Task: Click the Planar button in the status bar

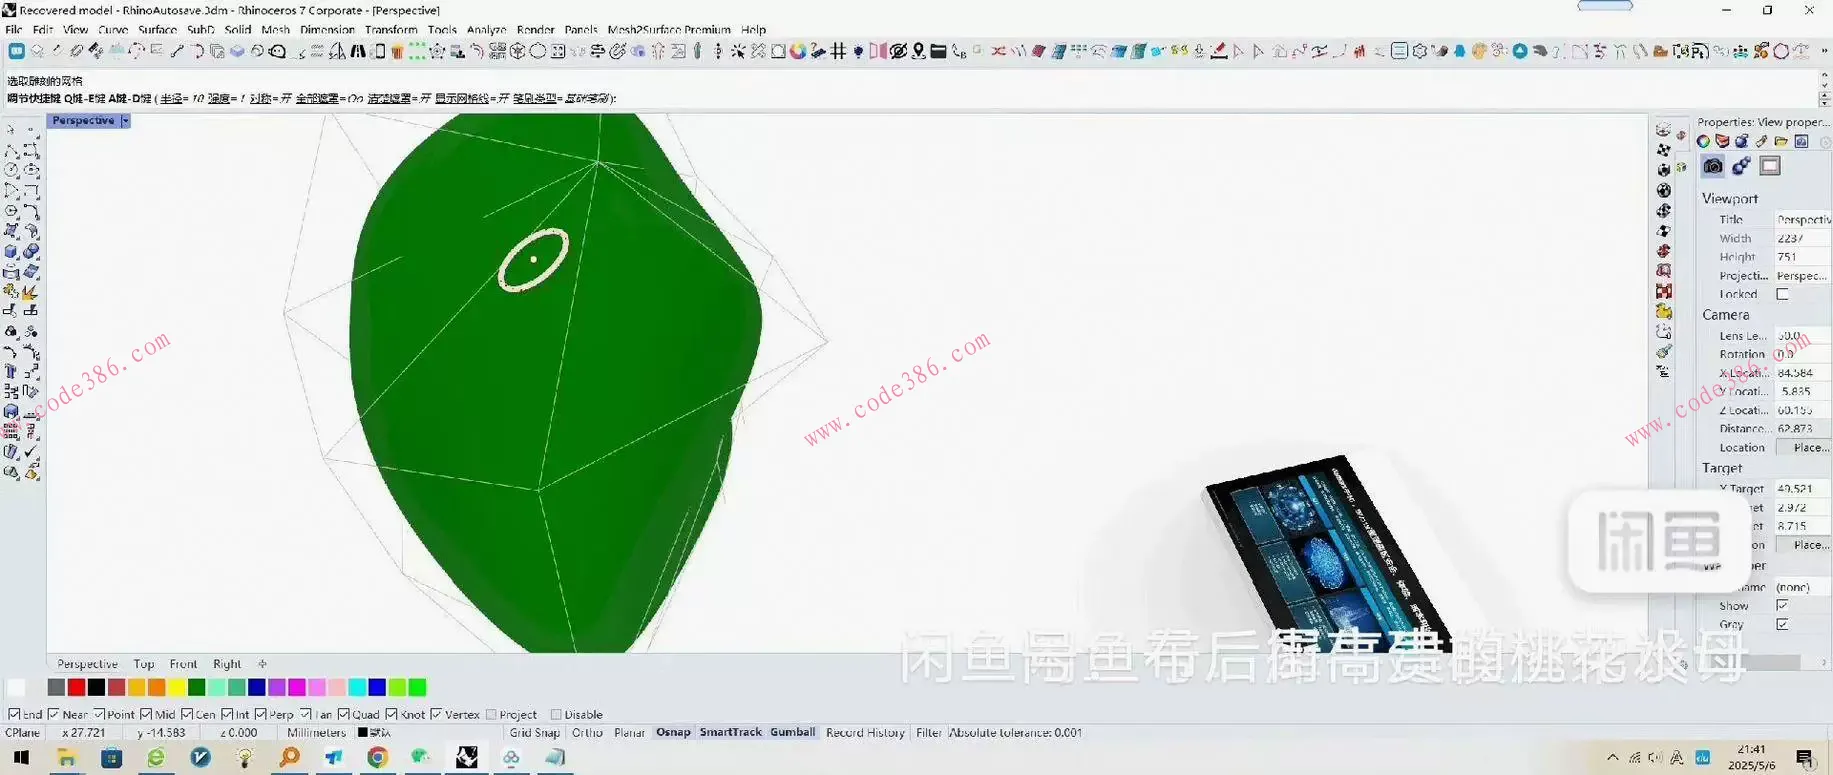Action: 629,733
